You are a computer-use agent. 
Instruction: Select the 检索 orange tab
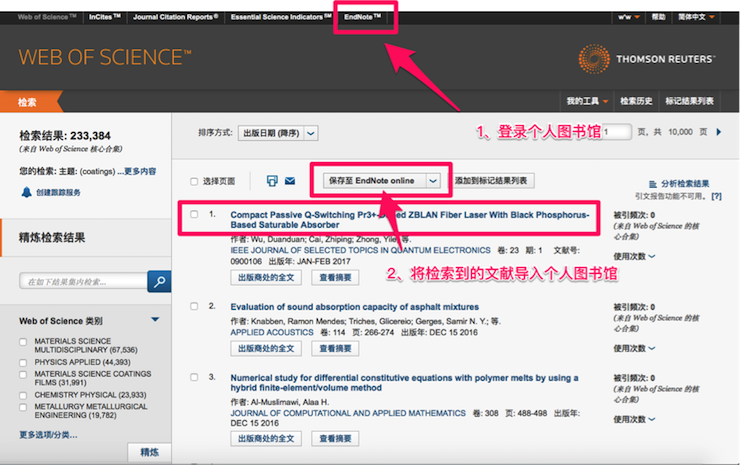click(29, 101)
